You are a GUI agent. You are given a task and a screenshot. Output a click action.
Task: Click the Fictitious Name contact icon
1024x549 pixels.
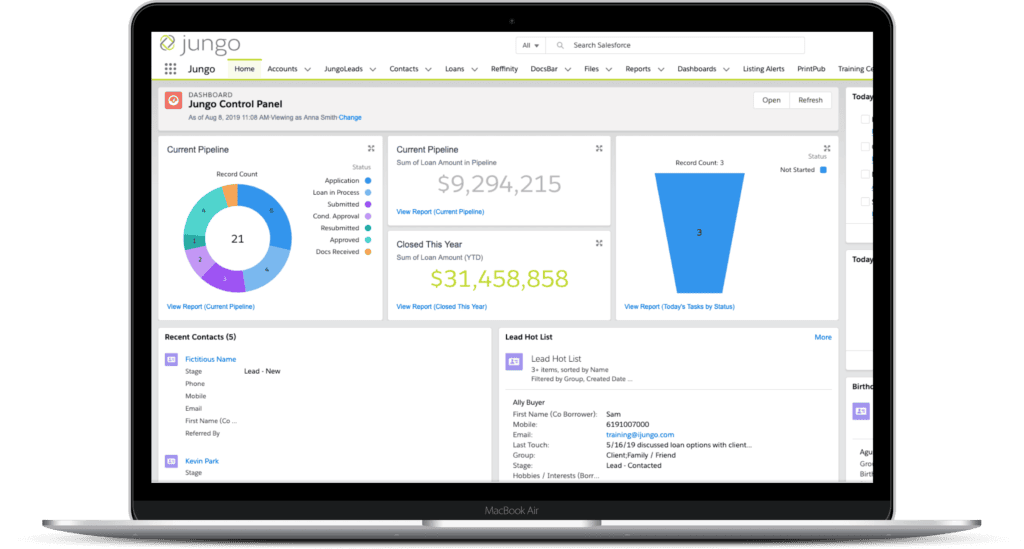[x=171, y=359]
